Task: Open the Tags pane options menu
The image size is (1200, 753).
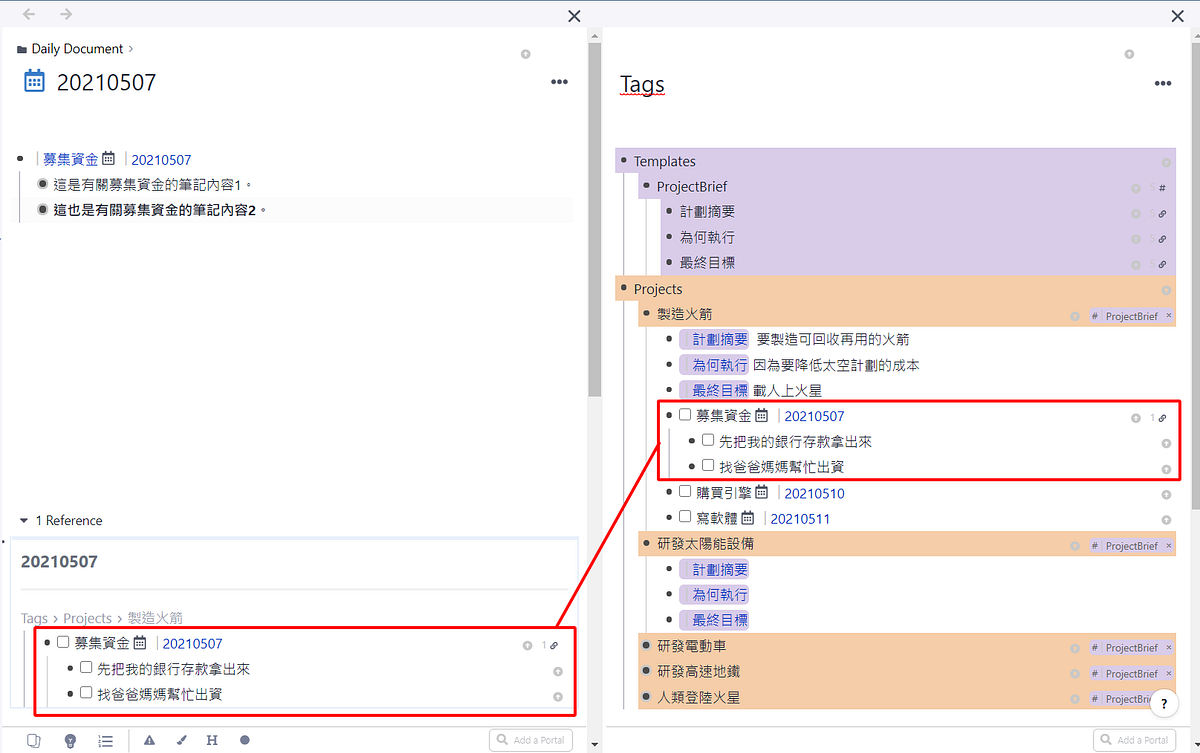Action: pos(1162,83)
